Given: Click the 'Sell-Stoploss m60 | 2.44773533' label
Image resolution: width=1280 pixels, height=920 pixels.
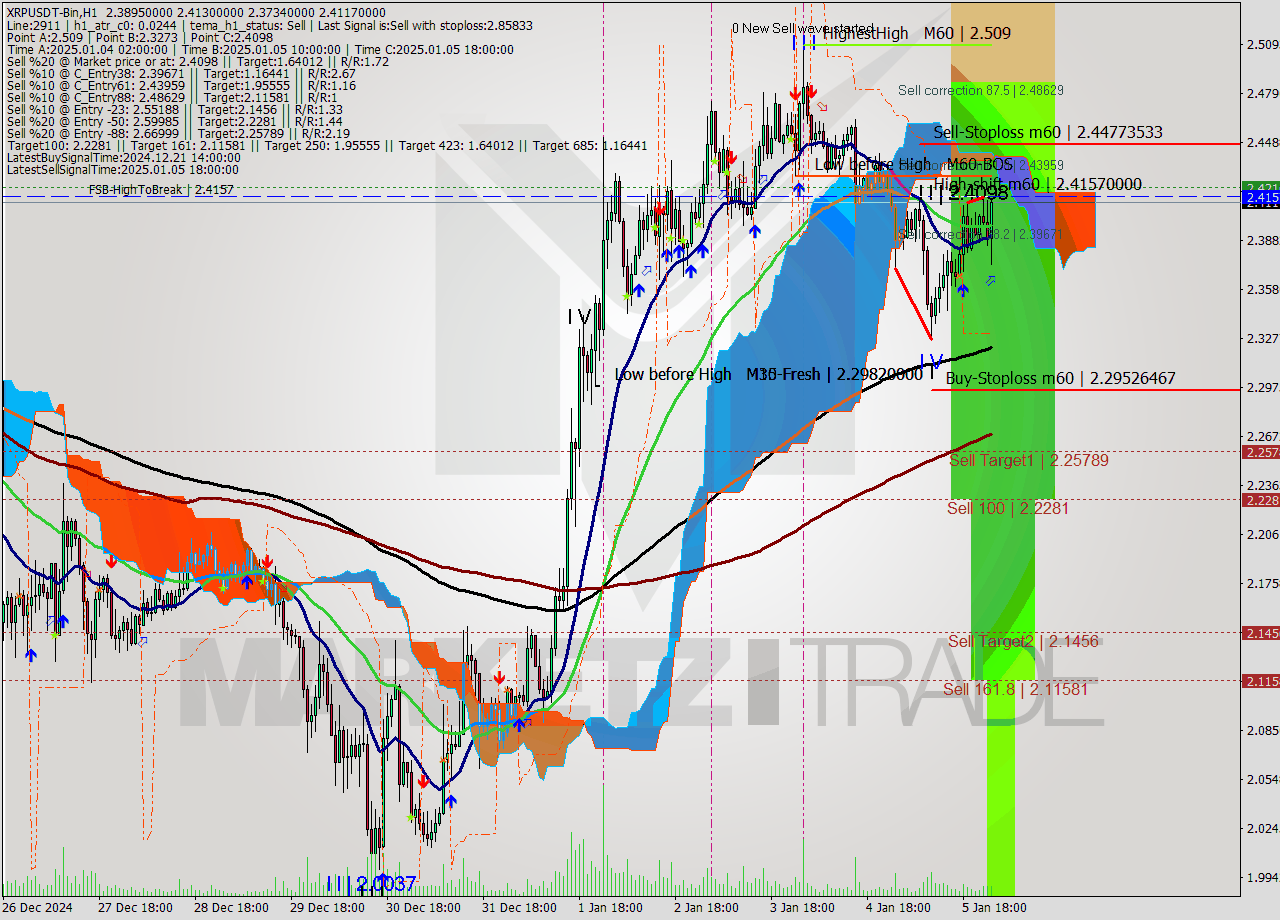Looking at the screenshot, I should point(1048,132).
